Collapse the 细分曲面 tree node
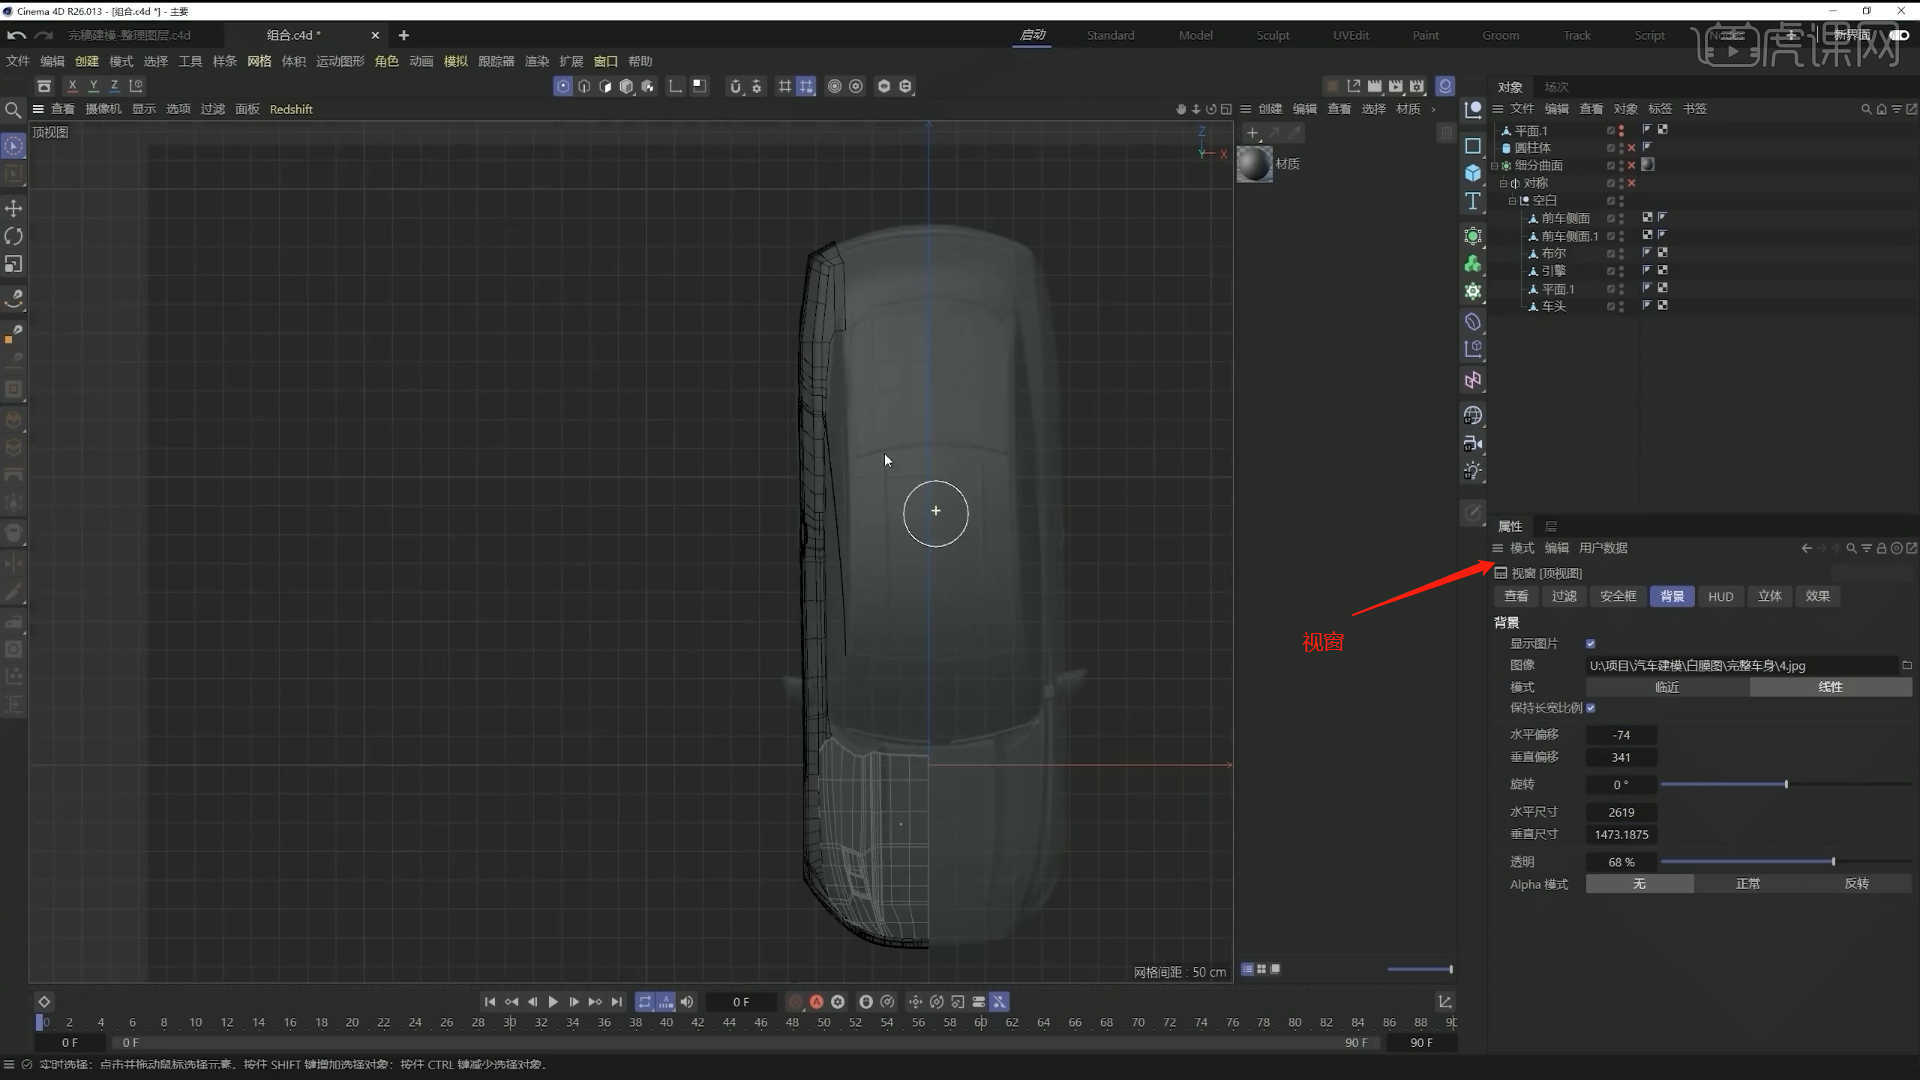This screenshot has height=1080, width=1920. point(1495,166)
